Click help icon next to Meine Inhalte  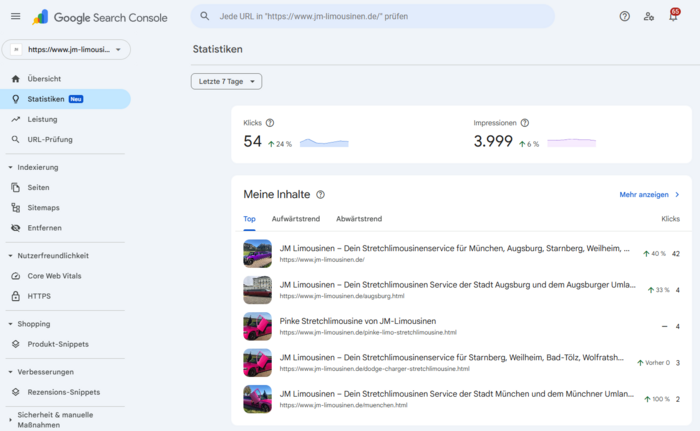[321, 195]
